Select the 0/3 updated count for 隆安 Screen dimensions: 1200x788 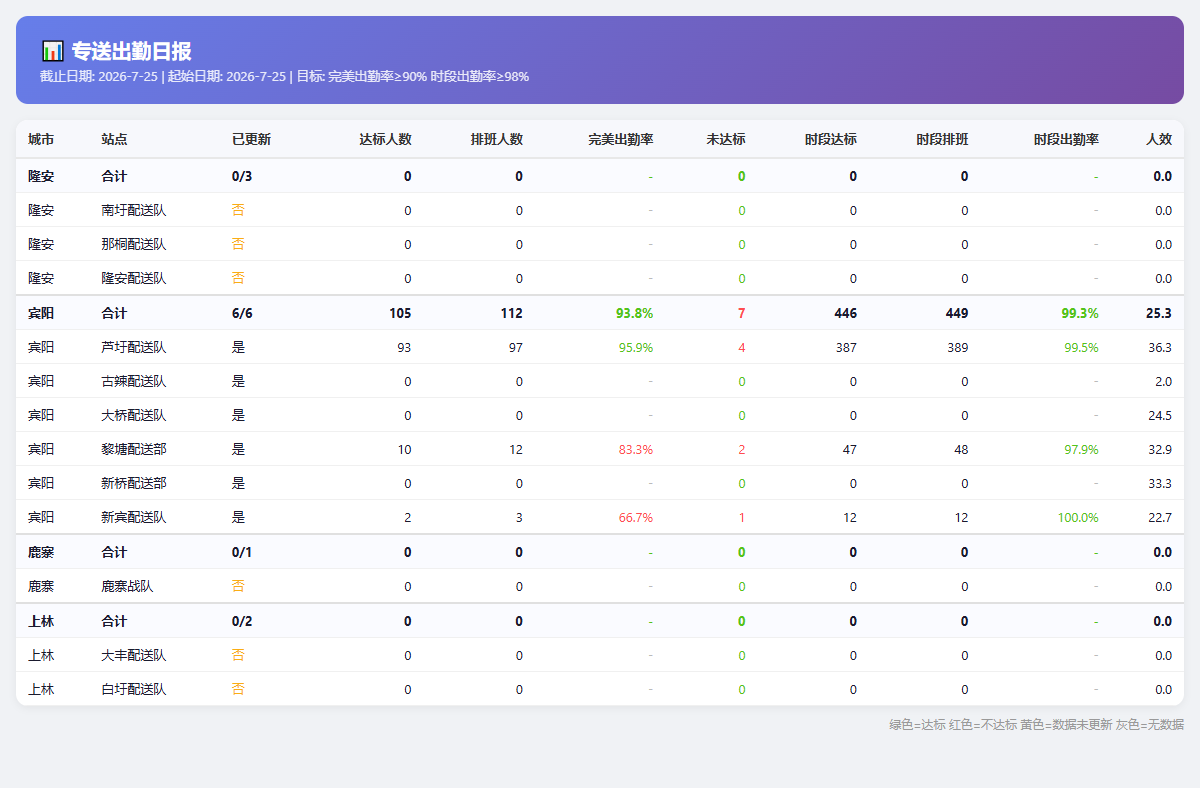tap(242, 176)
